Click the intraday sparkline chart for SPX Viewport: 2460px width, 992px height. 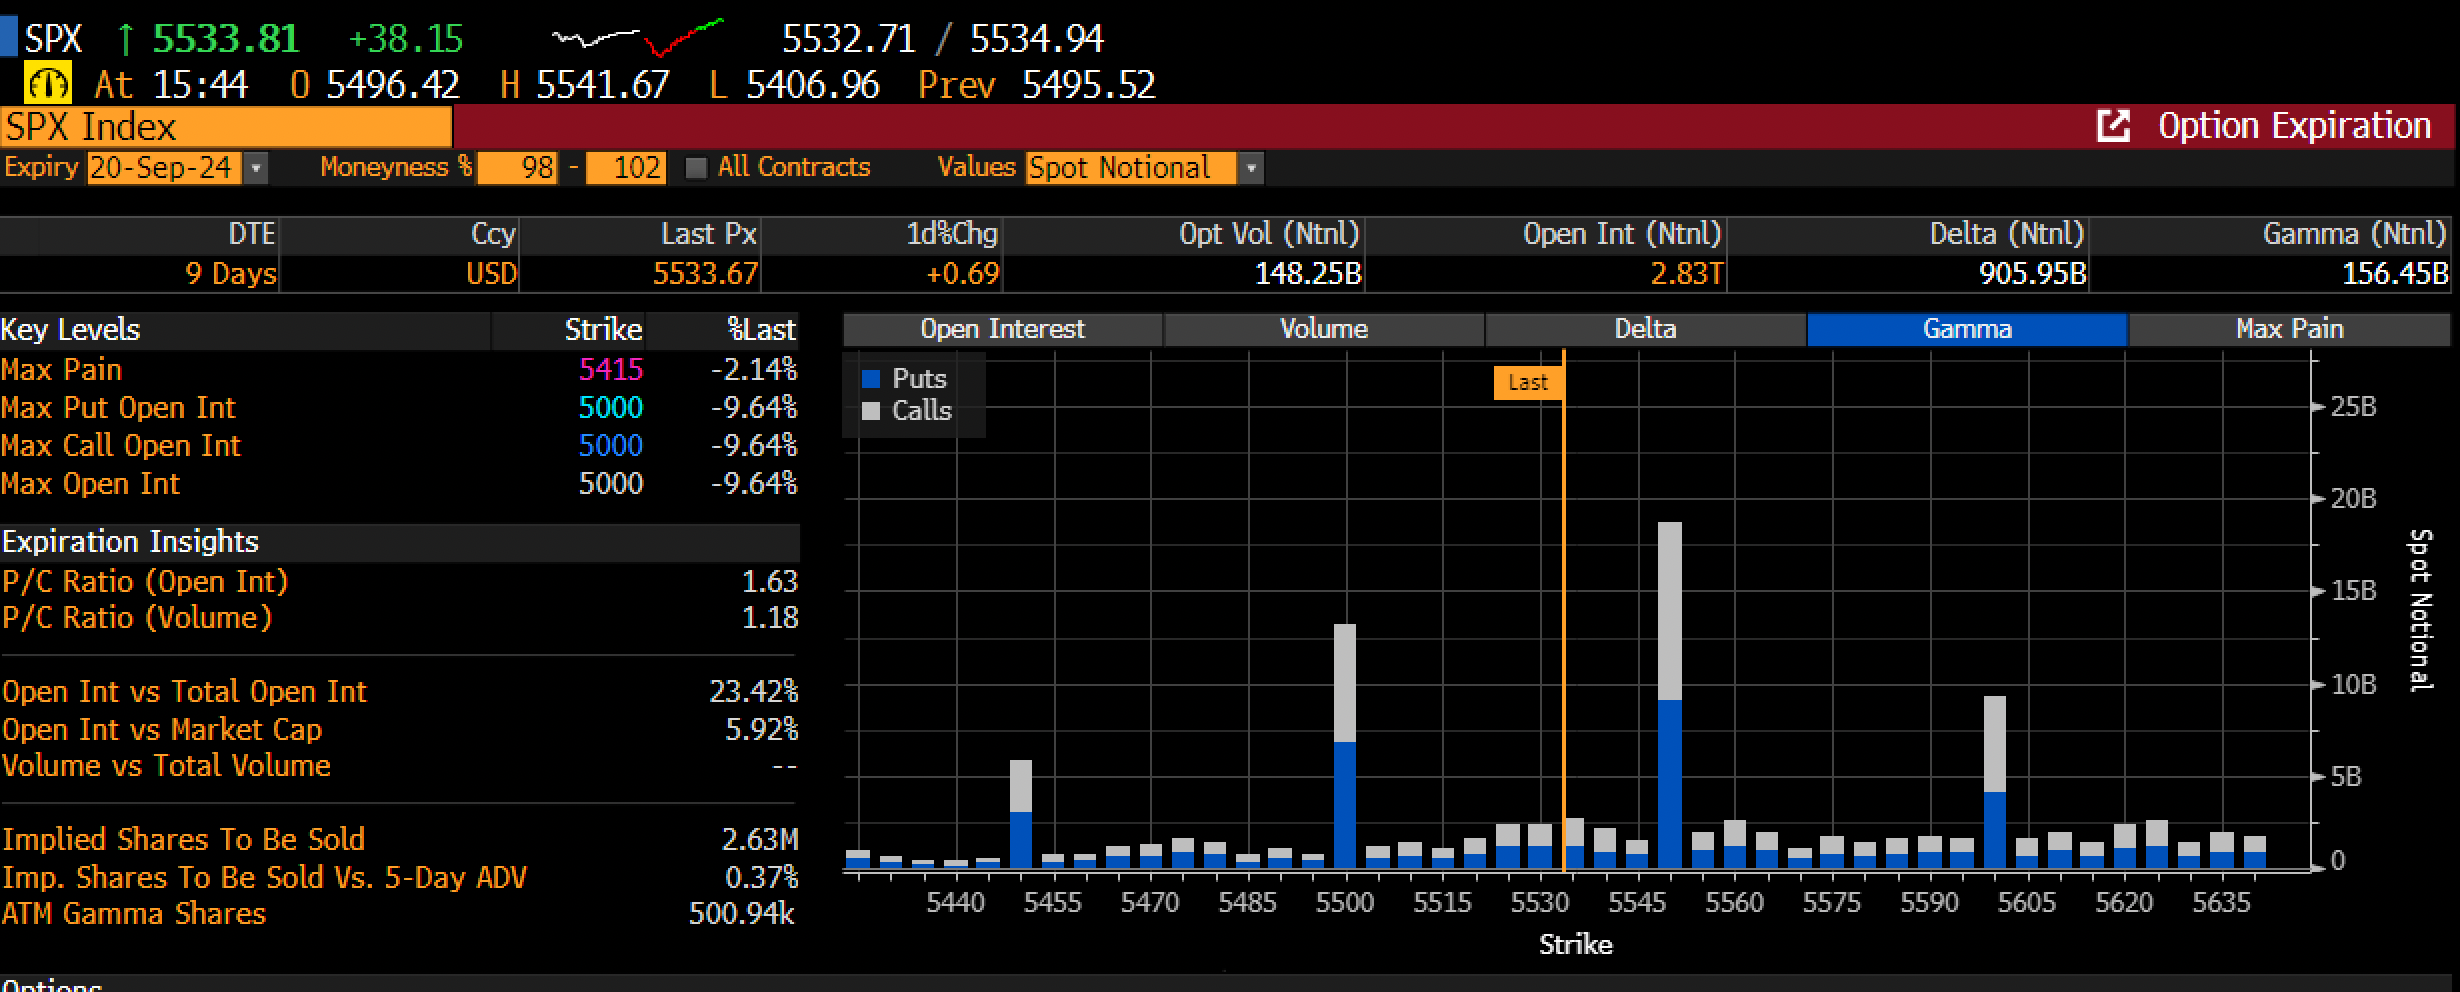click(637, 38)
